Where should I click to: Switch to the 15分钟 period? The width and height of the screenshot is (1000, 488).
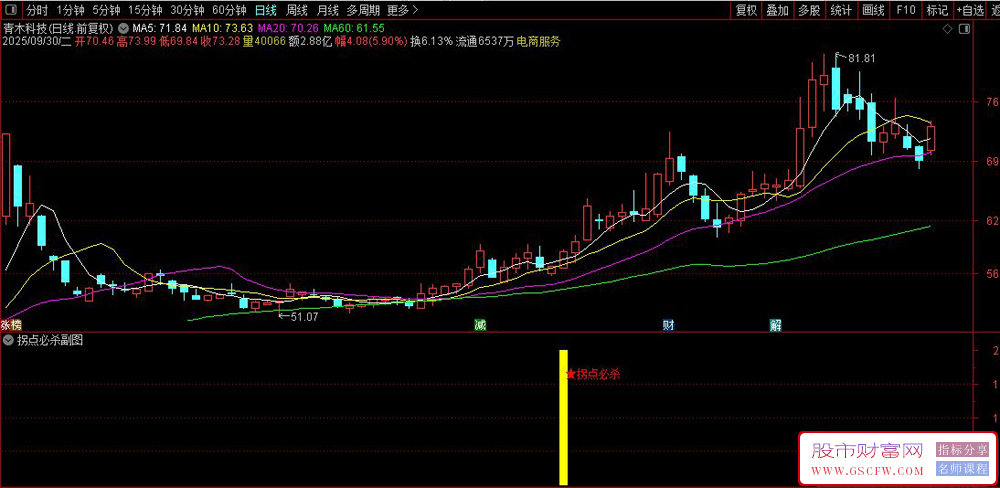[x=144, y=10]
